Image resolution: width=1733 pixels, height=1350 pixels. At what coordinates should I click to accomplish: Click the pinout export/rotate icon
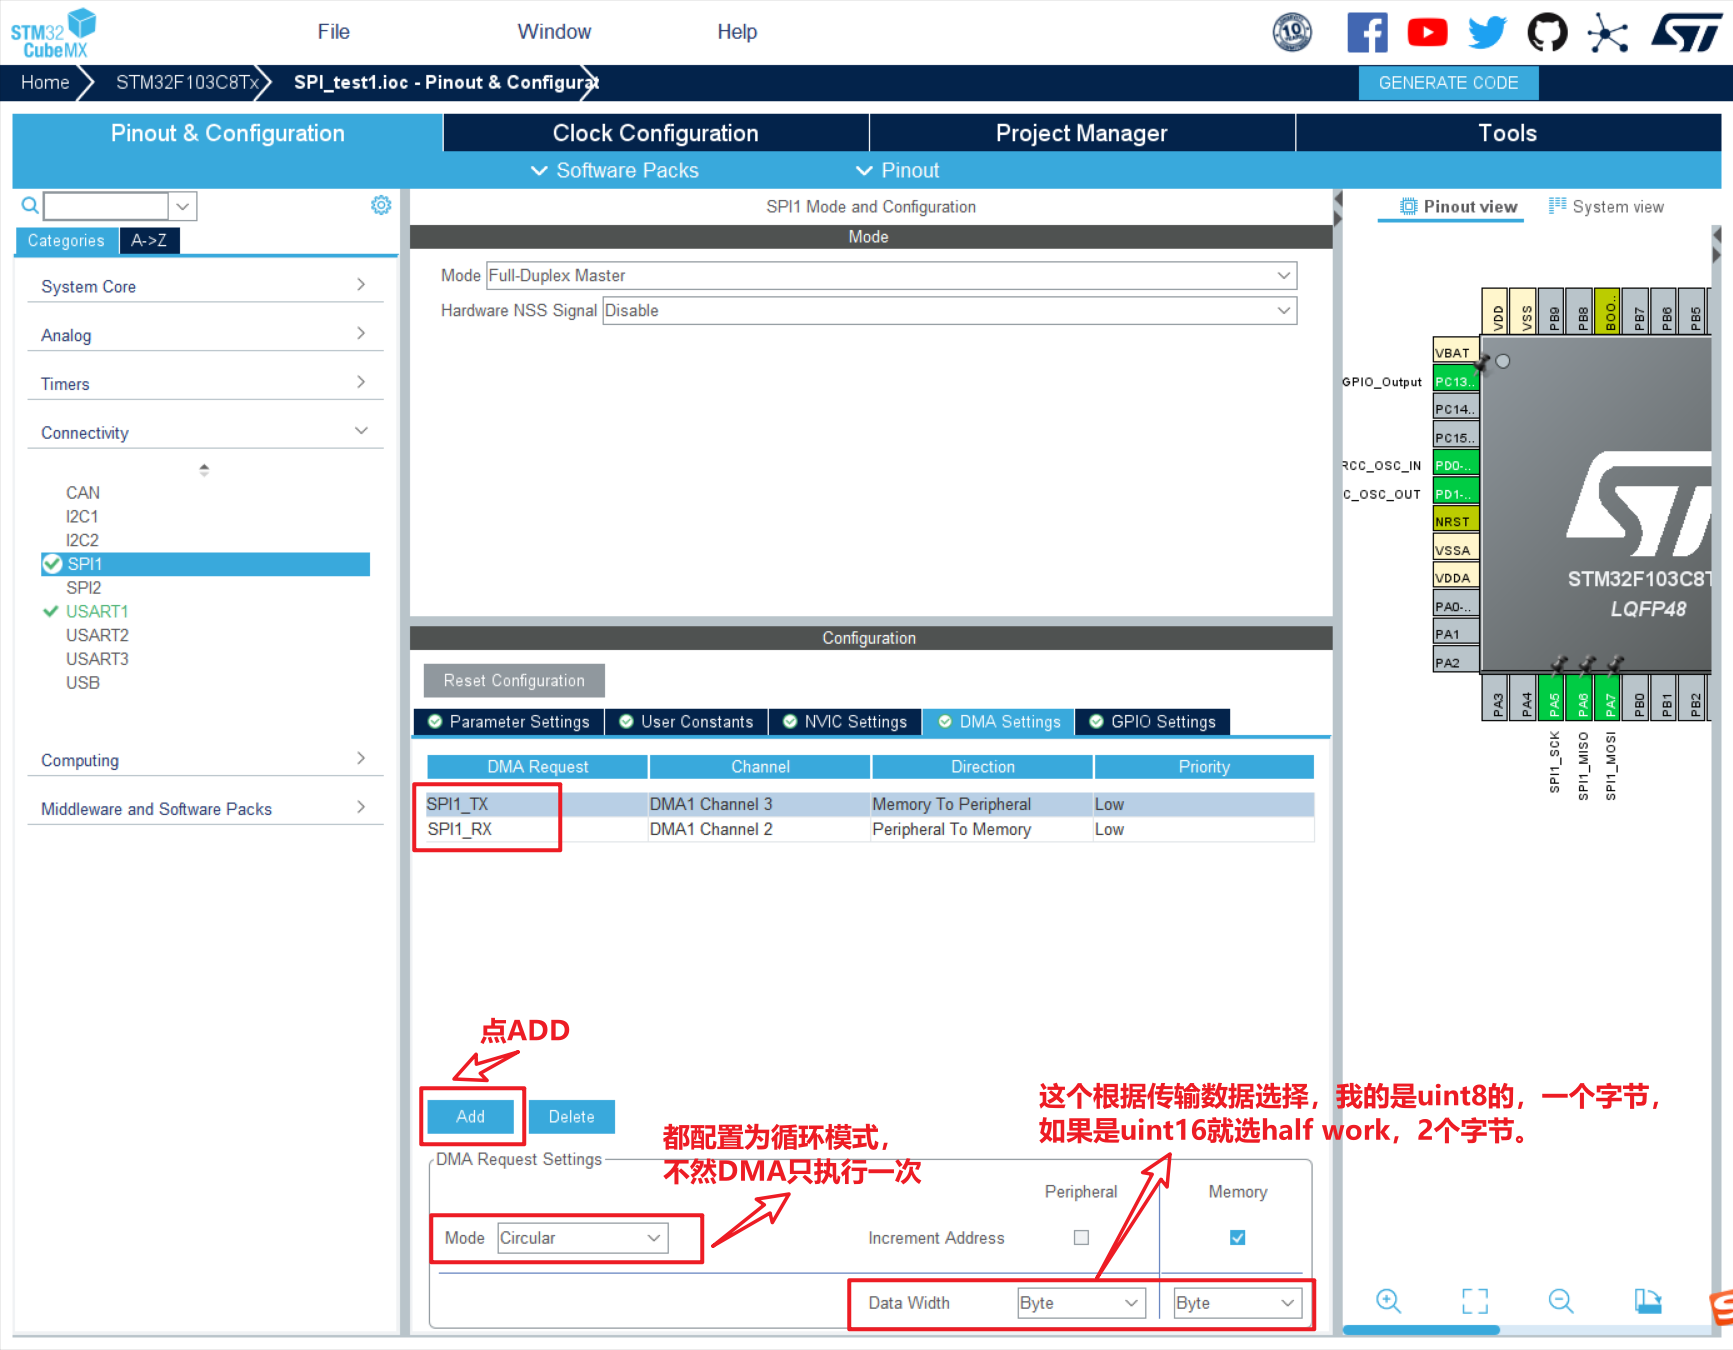tap(1648, 1301)
